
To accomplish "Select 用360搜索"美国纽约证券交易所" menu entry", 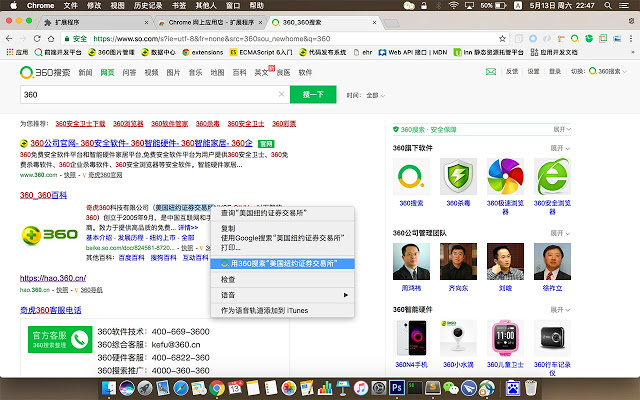I will click(x=282, y=263).
